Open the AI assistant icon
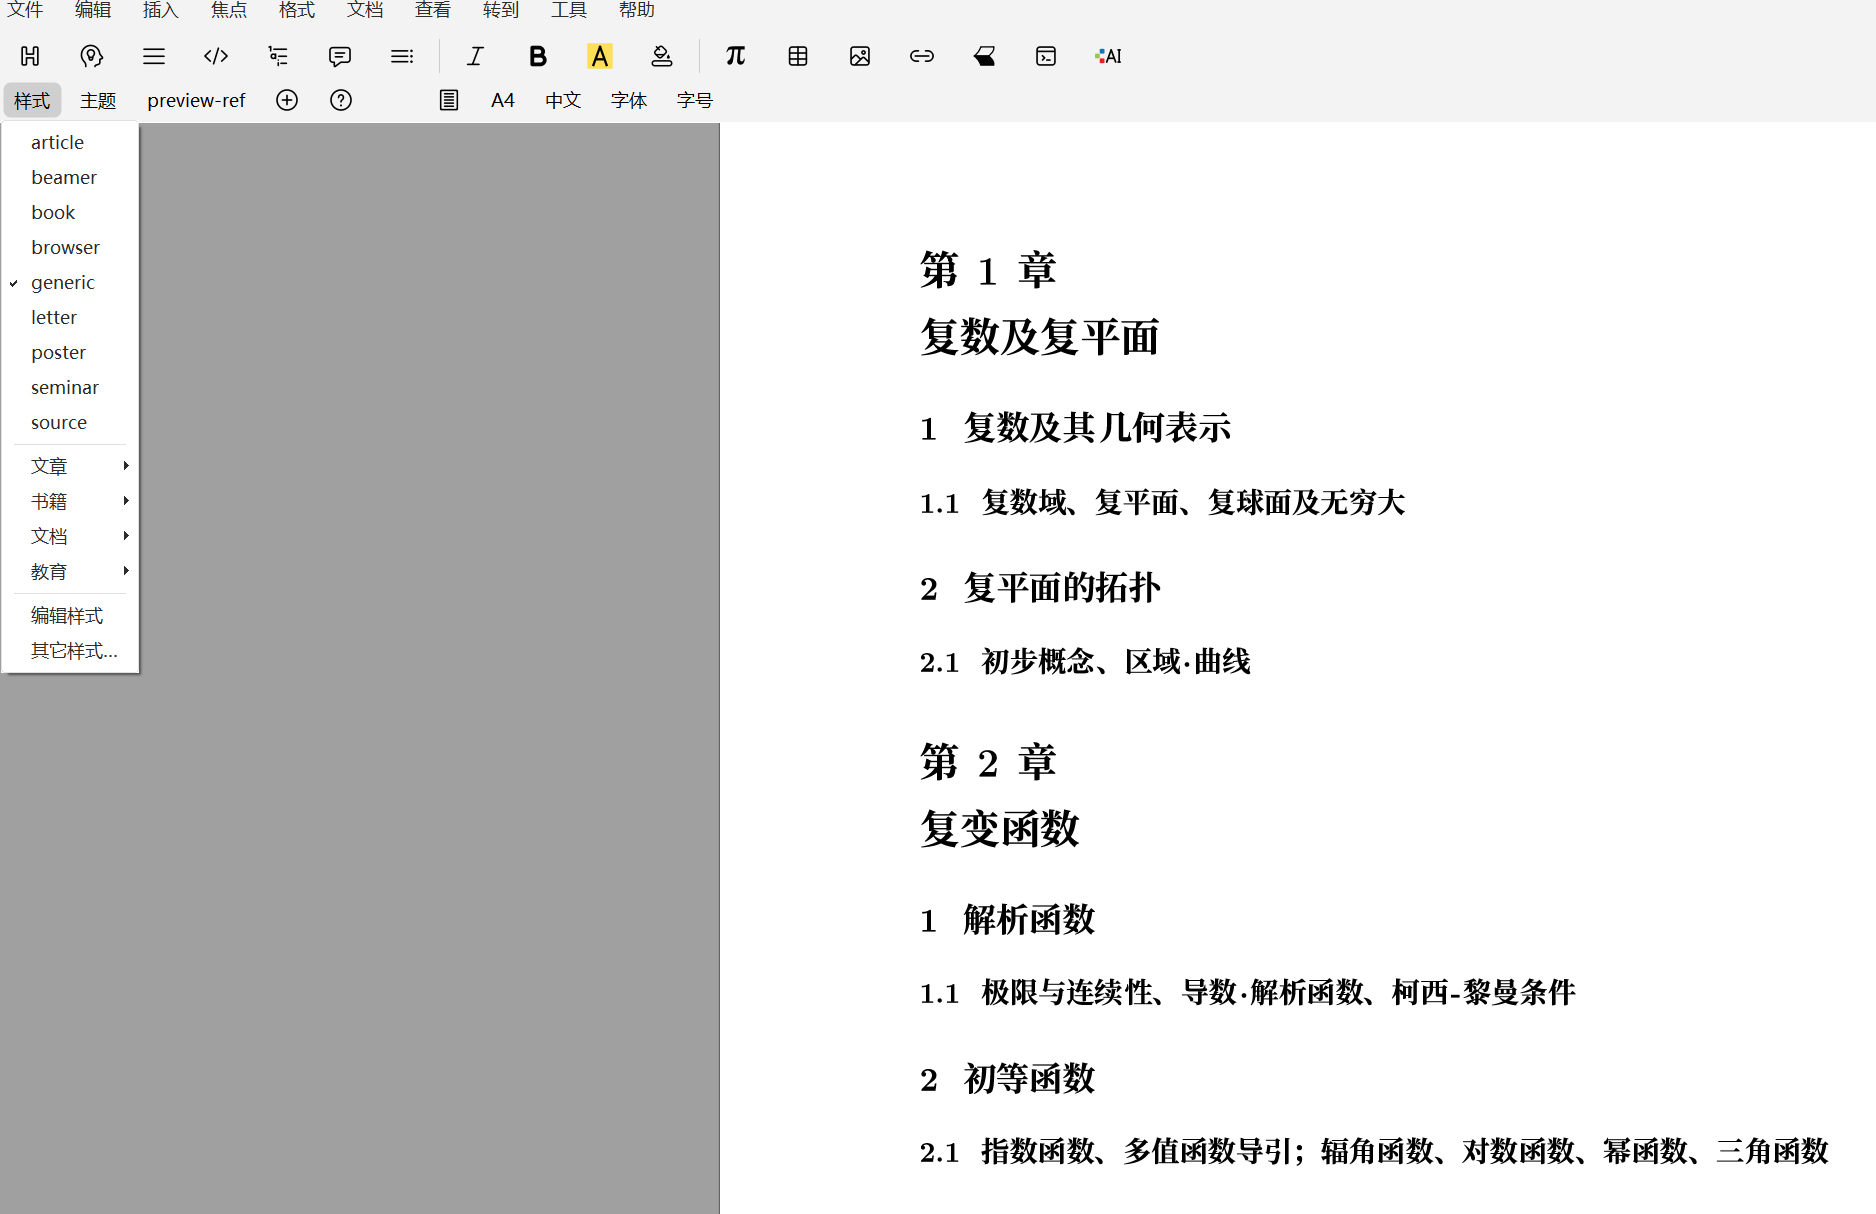The width and height of the screenshot is (1876, 1214). click(x=1108, y=56)
